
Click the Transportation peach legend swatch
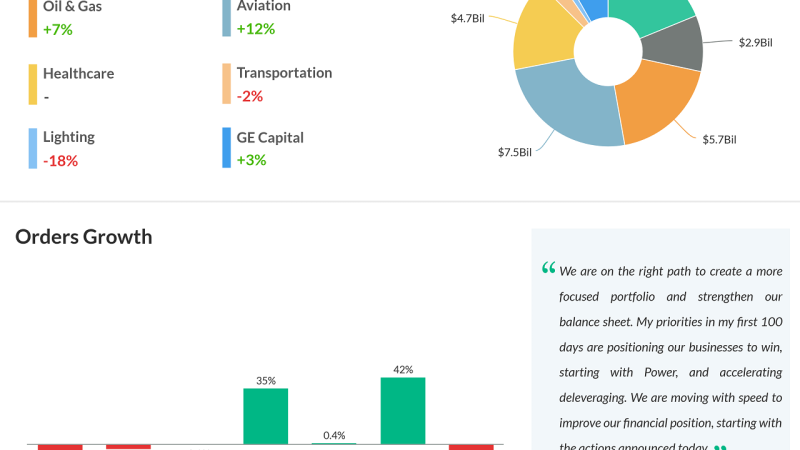pos(227,84)
